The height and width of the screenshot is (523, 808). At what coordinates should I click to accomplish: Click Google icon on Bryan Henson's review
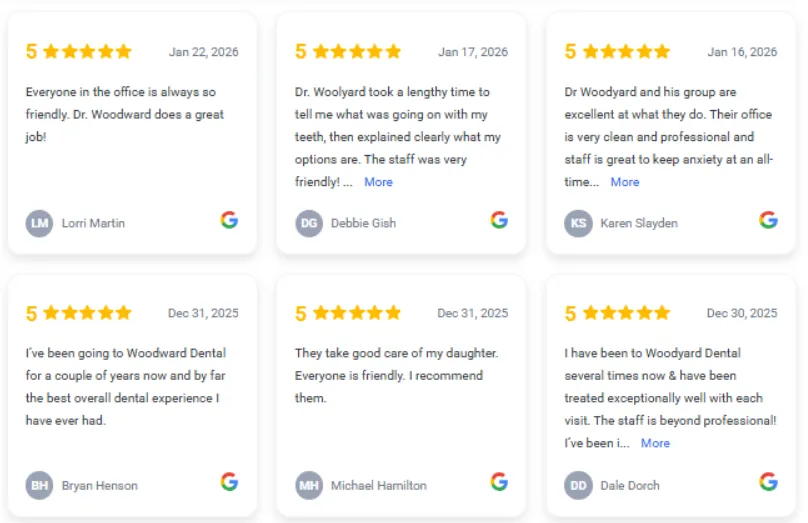click(x=229, y=482)
